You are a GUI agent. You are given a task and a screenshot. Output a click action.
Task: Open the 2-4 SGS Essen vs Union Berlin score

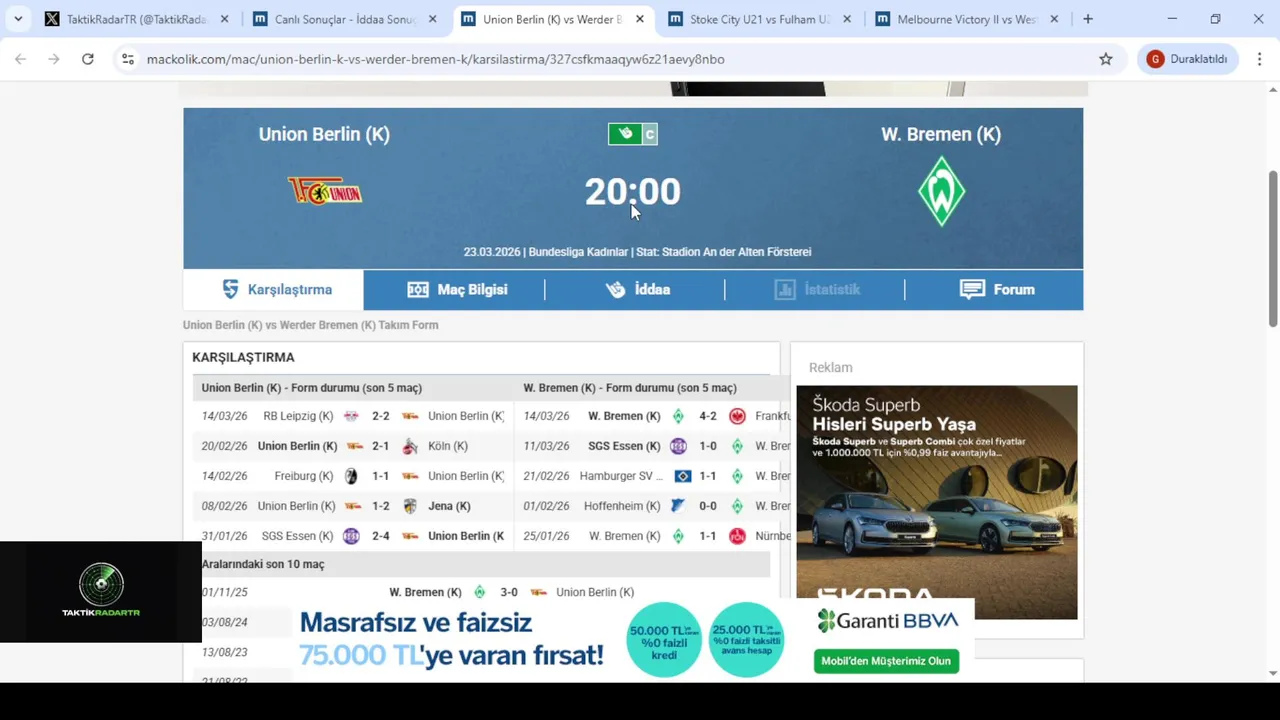coord(381,536)
